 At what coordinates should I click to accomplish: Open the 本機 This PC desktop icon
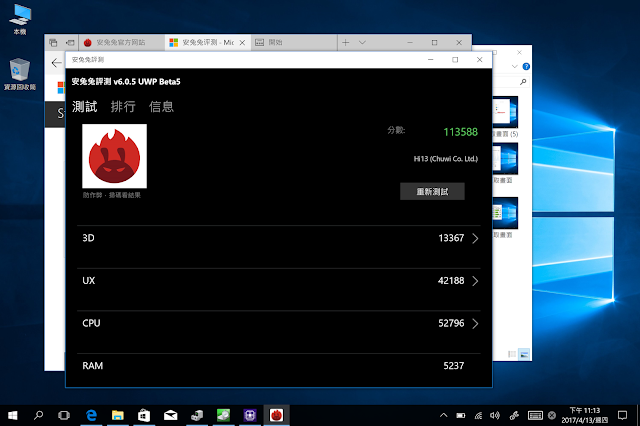pos(20,20)
